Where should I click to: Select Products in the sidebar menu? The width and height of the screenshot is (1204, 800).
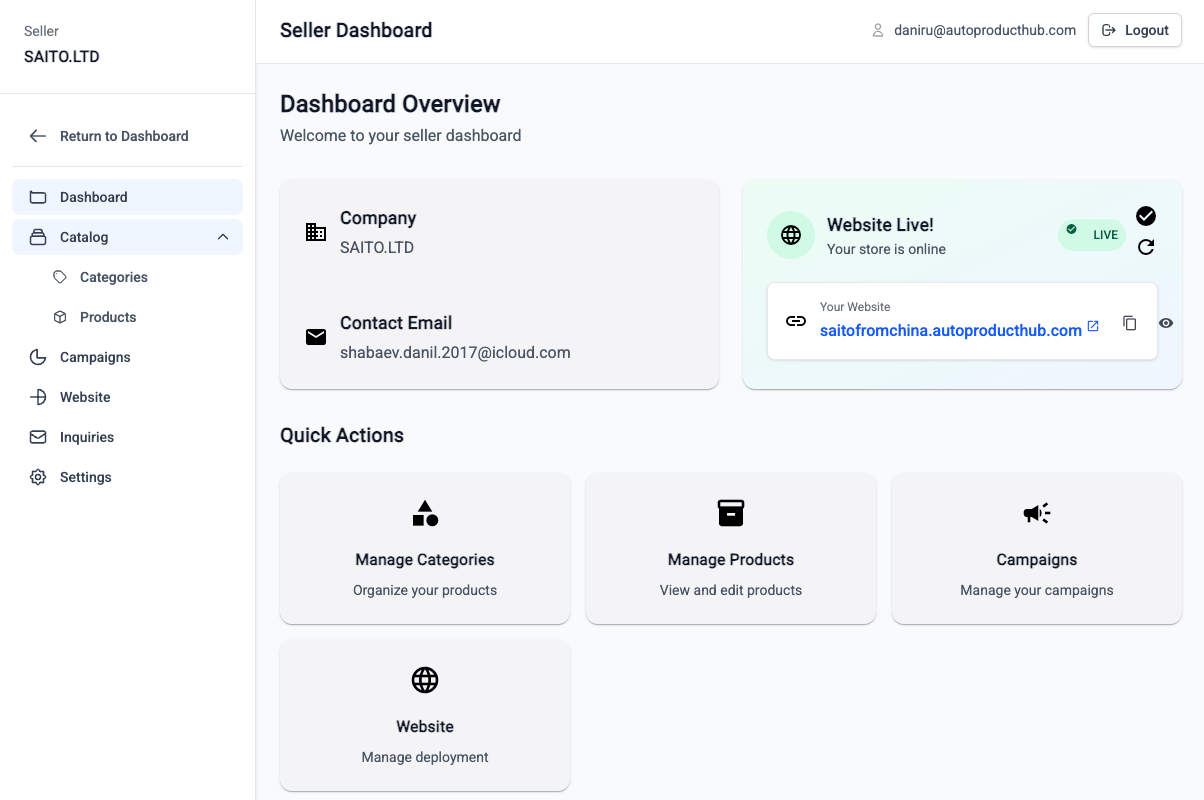(x=108, y=317)
